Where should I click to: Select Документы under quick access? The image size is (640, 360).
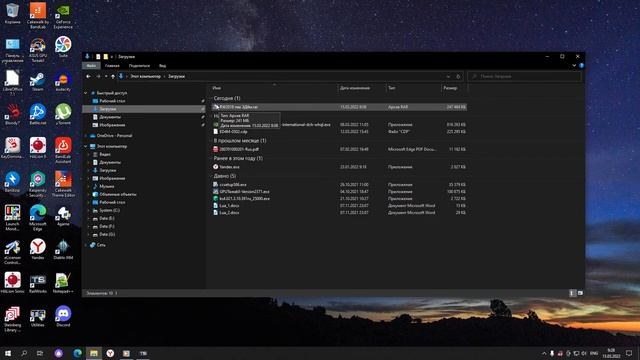point(110,117)
